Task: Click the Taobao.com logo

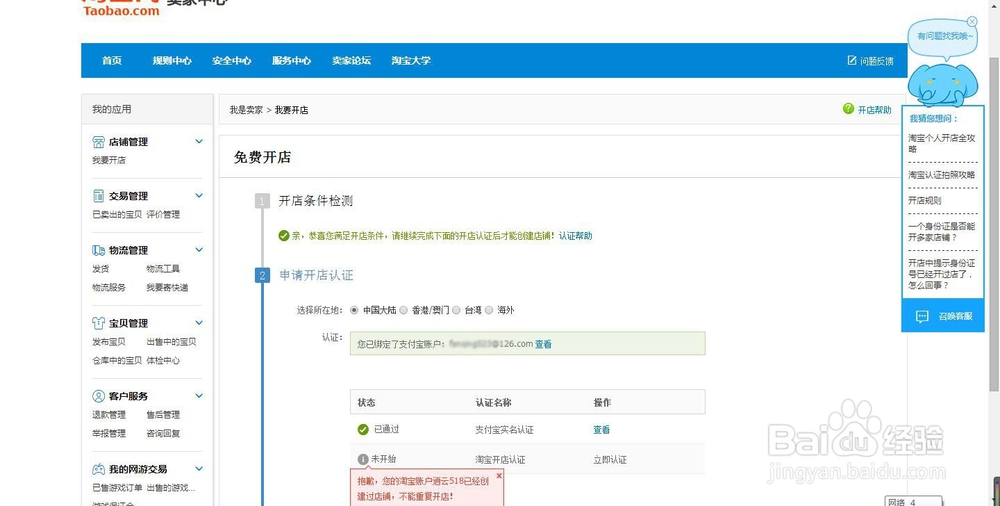Action: coord(121,8)
